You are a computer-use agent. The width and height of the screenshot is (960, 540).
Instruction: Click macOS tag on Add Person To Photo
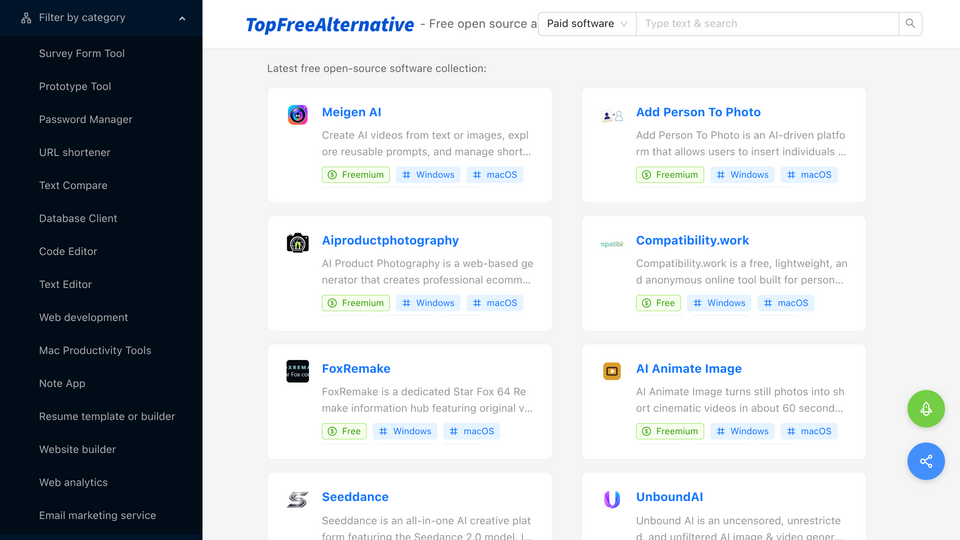tap(809, 174)
